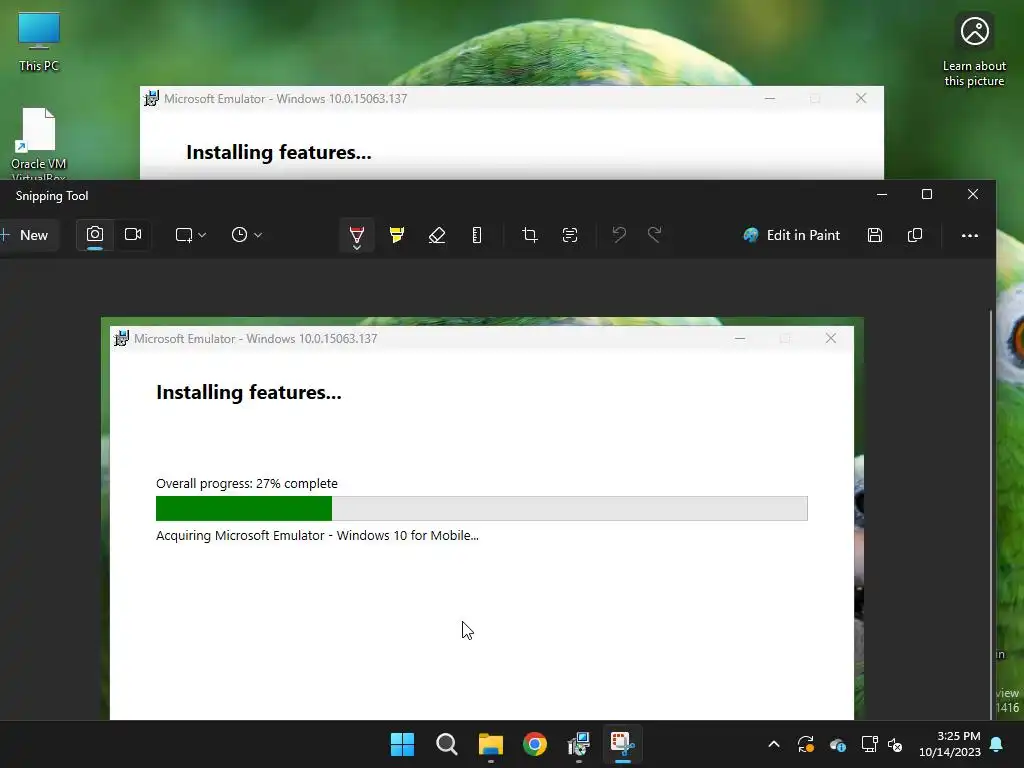Open taskbar Search
This screenshot has height=768, width=1024.
pyautogui.click(x=447, y=744)
